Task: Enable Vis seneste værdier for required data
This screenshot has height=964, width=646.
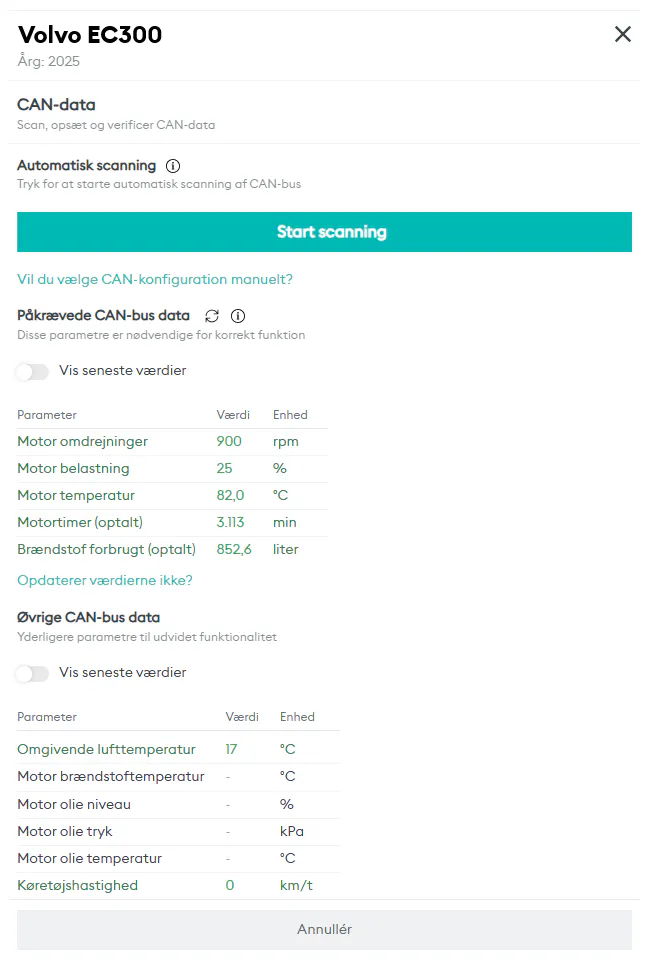Action: (x=33, y=371)
